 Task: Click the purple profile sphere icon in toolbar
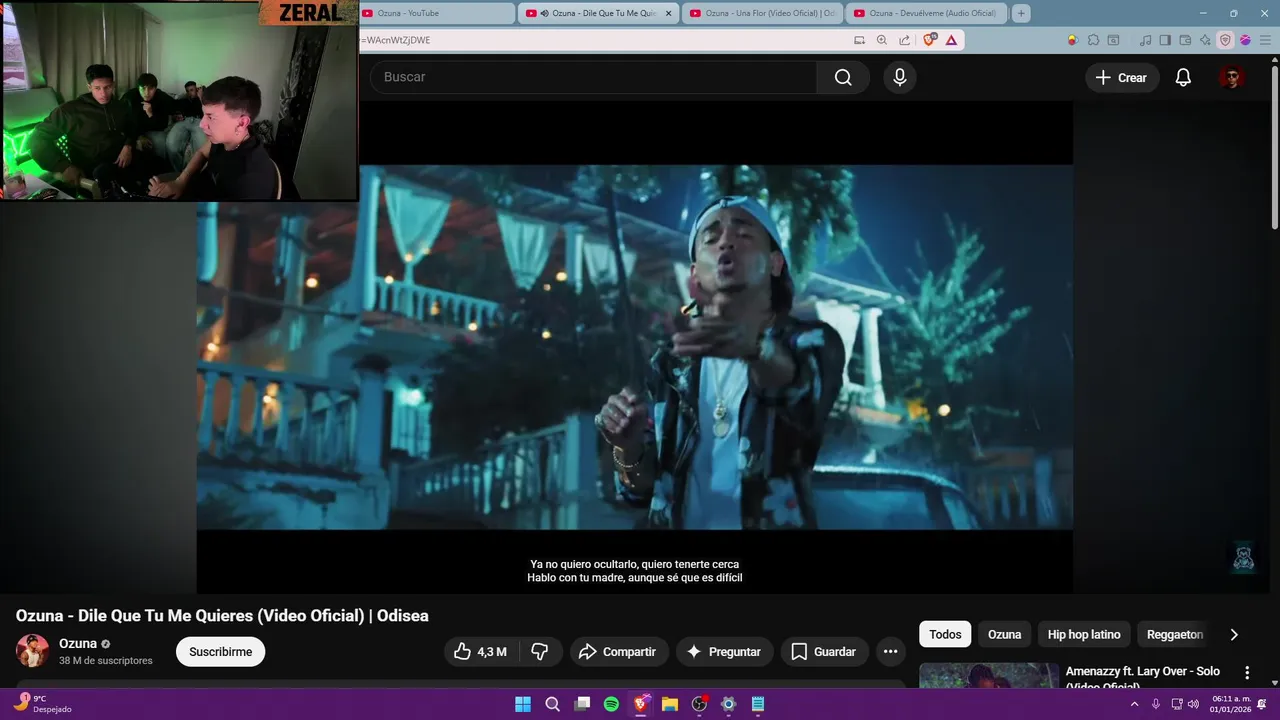coord(1245,40)
